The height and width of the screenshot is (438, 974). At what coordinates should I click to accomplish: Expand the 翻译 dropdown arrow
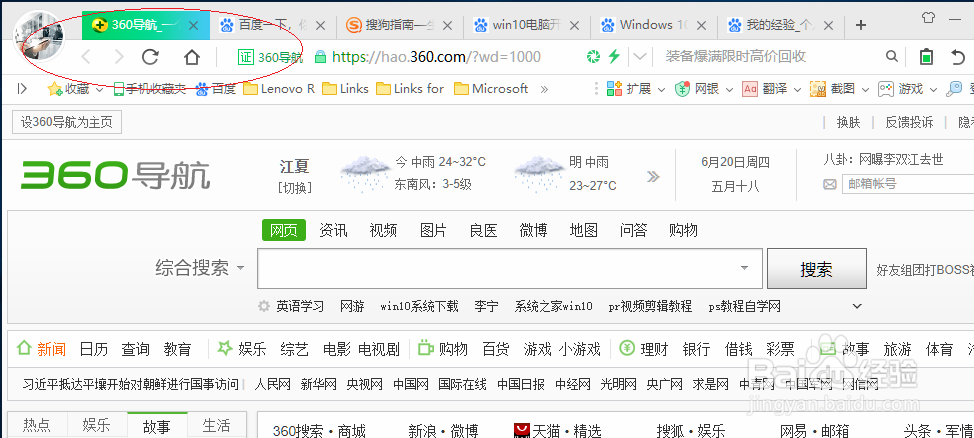[798, 90]
